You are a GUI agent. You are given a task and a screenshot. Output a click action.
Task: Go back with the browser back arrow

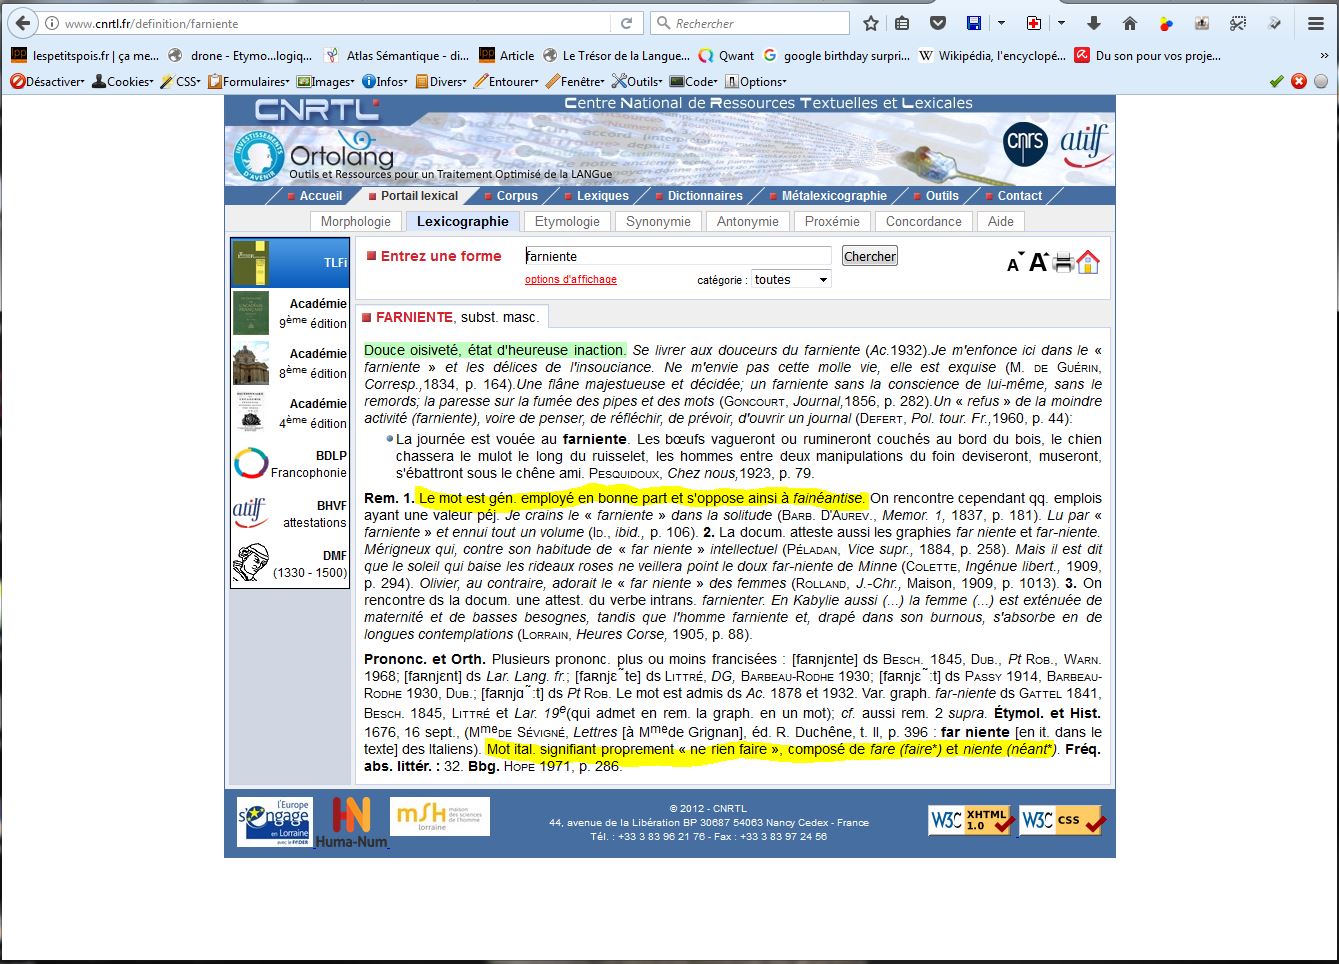pos(22,23)
